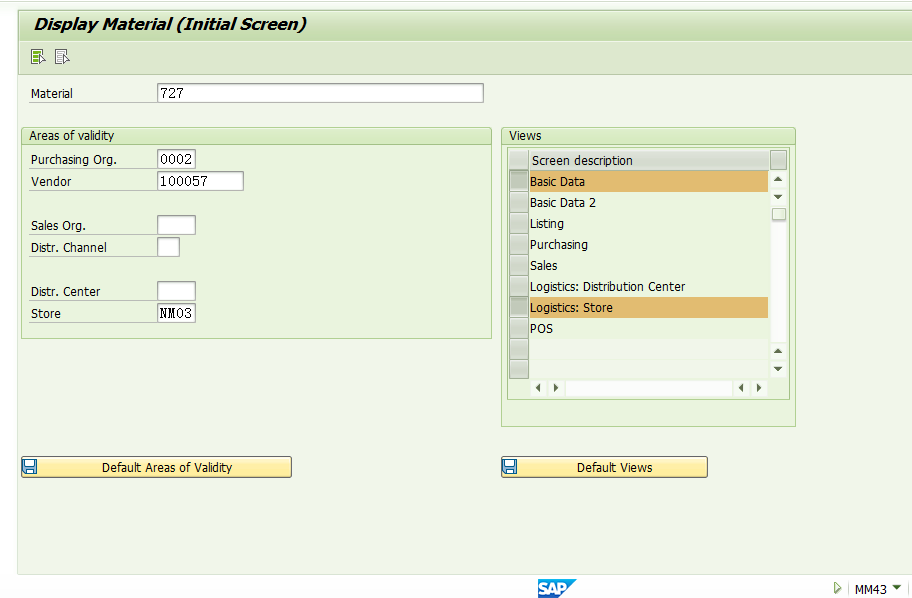The height and width of the screenshot is (598, 912).
Task: Click the MM43 transaction code text
Action: click(870, 589)
